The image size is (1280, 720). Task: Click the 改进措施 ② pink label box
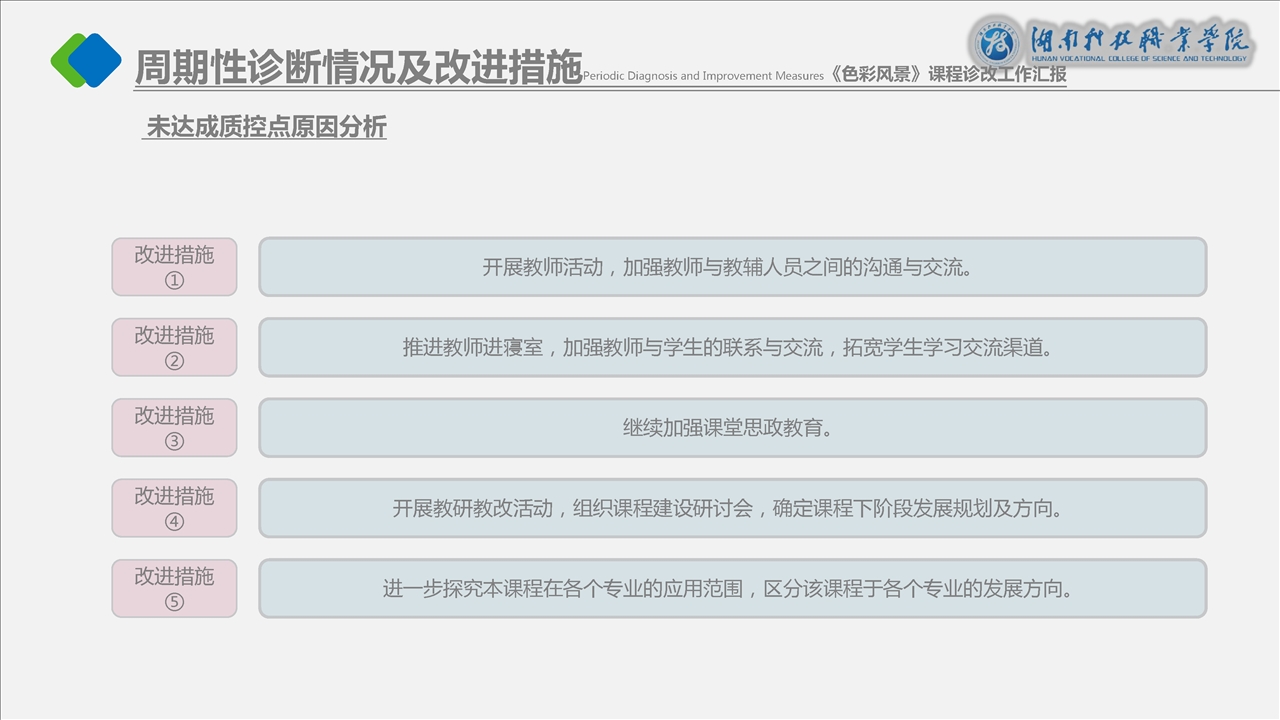[x=174, y=347]
